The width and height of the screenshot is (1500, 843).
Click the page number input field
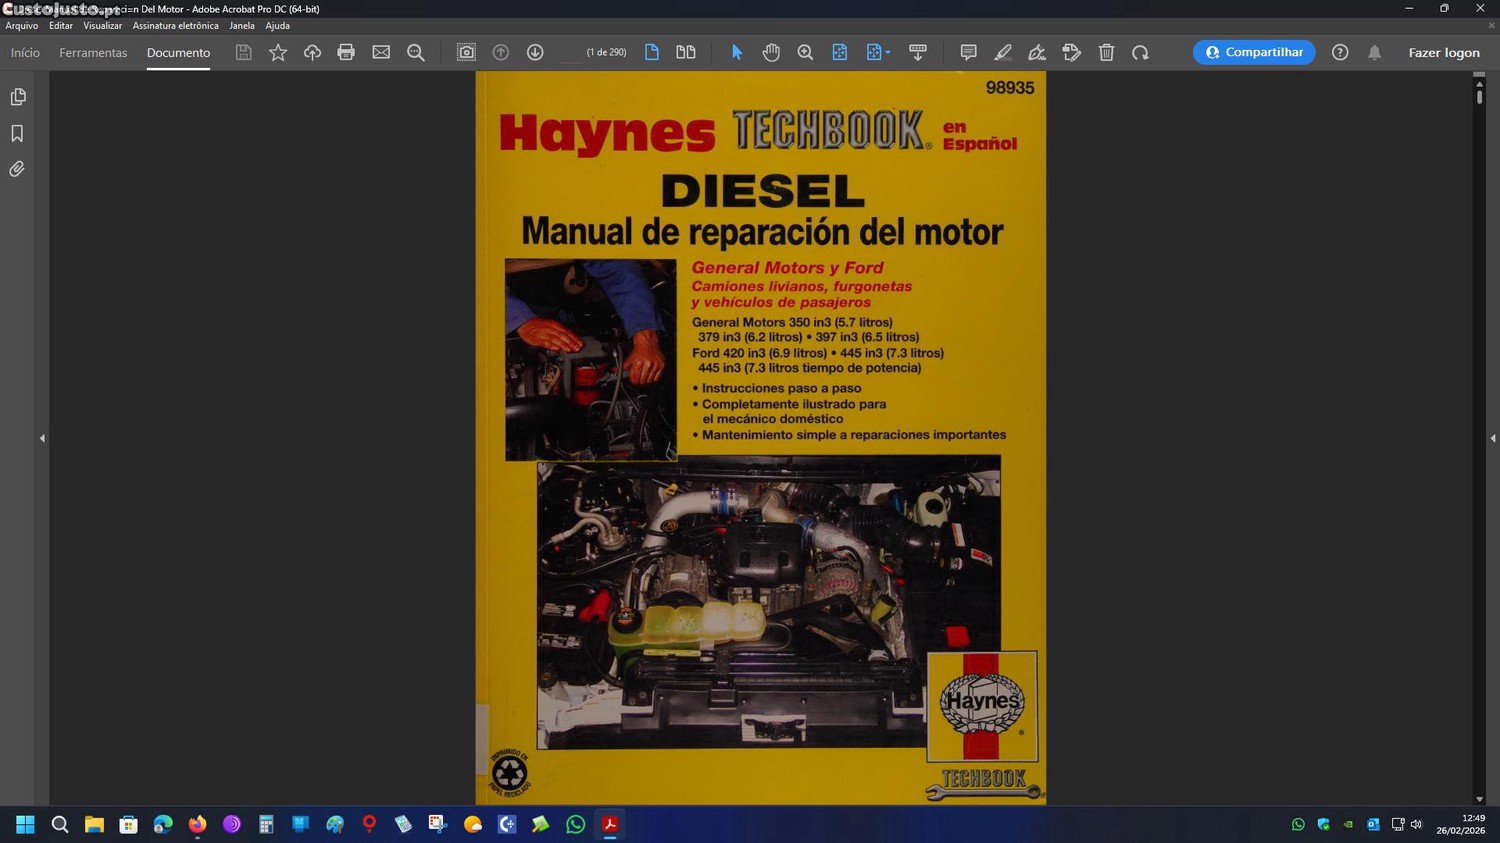[x=570, y=53]
